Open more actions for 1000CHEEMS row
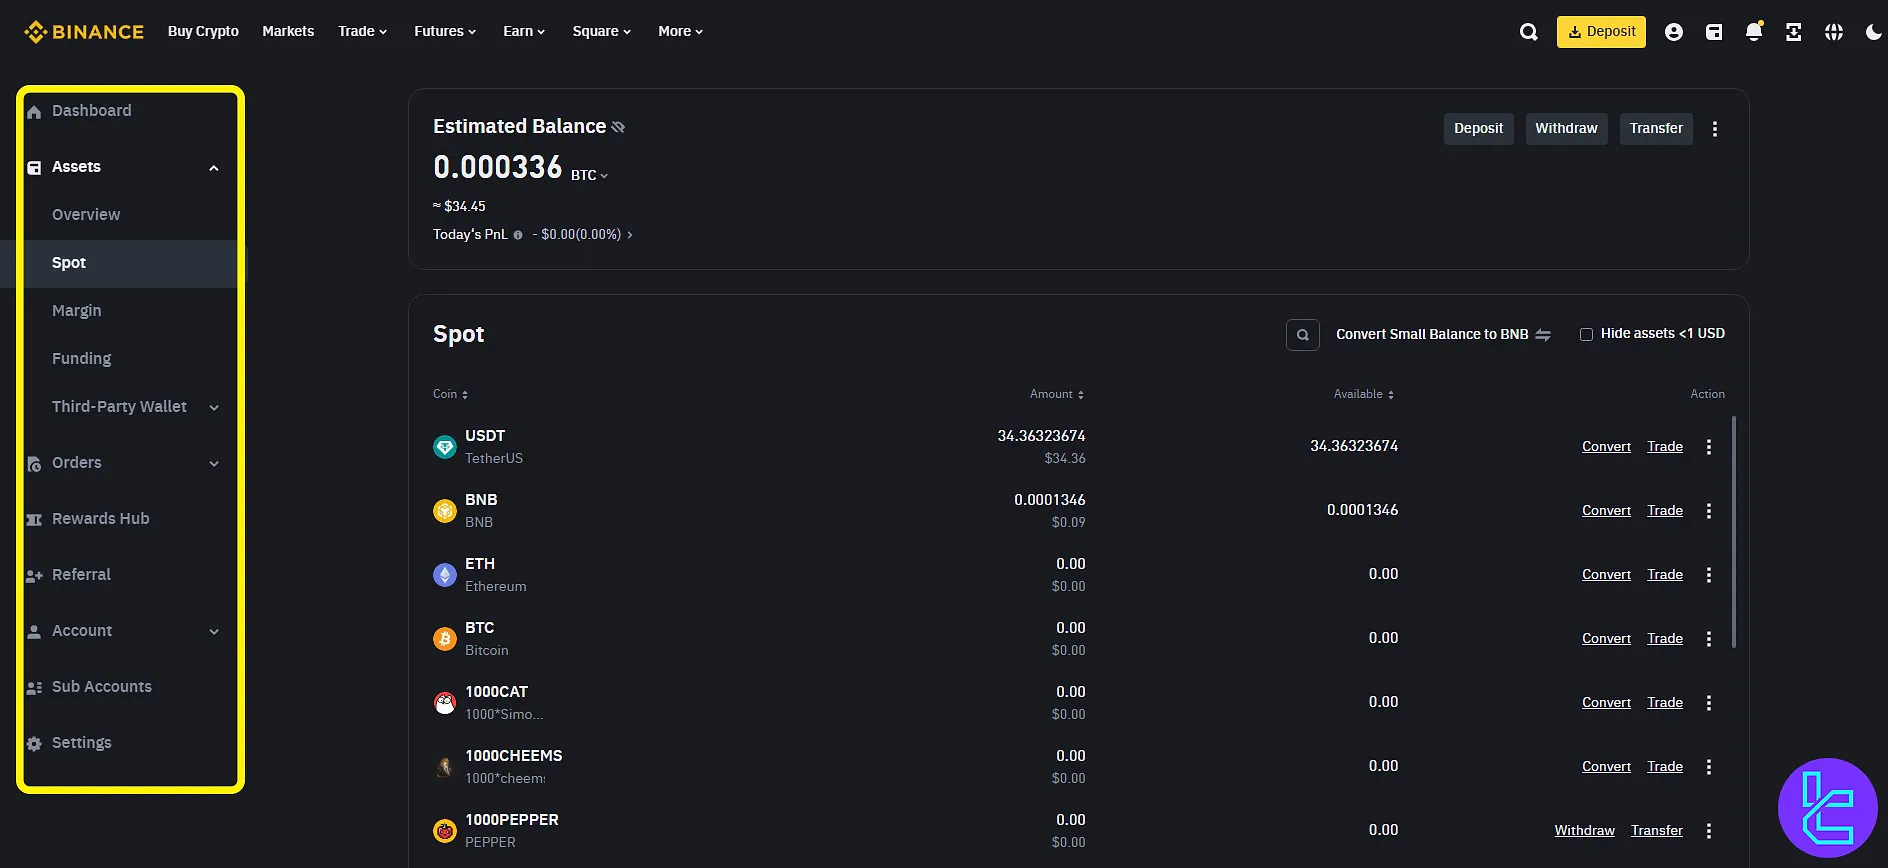 [x=1708, y=767]
